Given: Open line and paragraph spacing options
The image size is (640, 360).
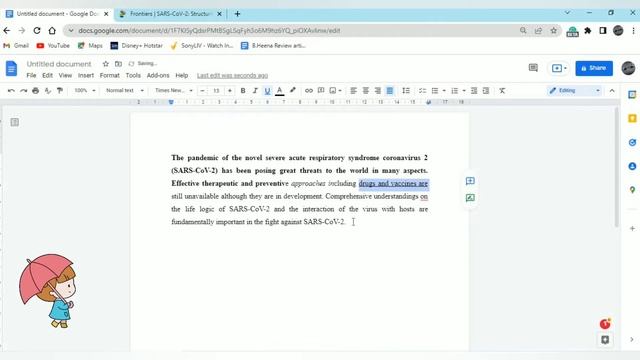Looking at the screenshot, I should click(406, 91).
